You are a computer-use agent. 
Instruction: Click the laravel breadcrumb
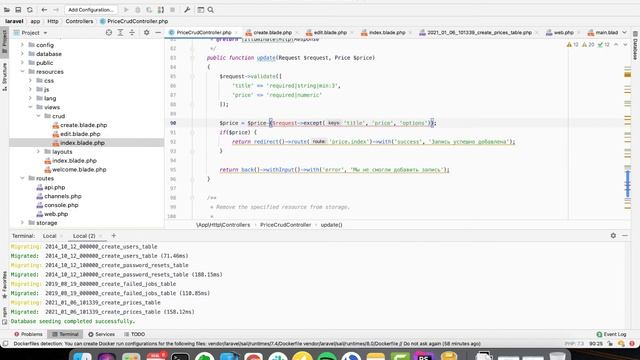pos(14,21)
